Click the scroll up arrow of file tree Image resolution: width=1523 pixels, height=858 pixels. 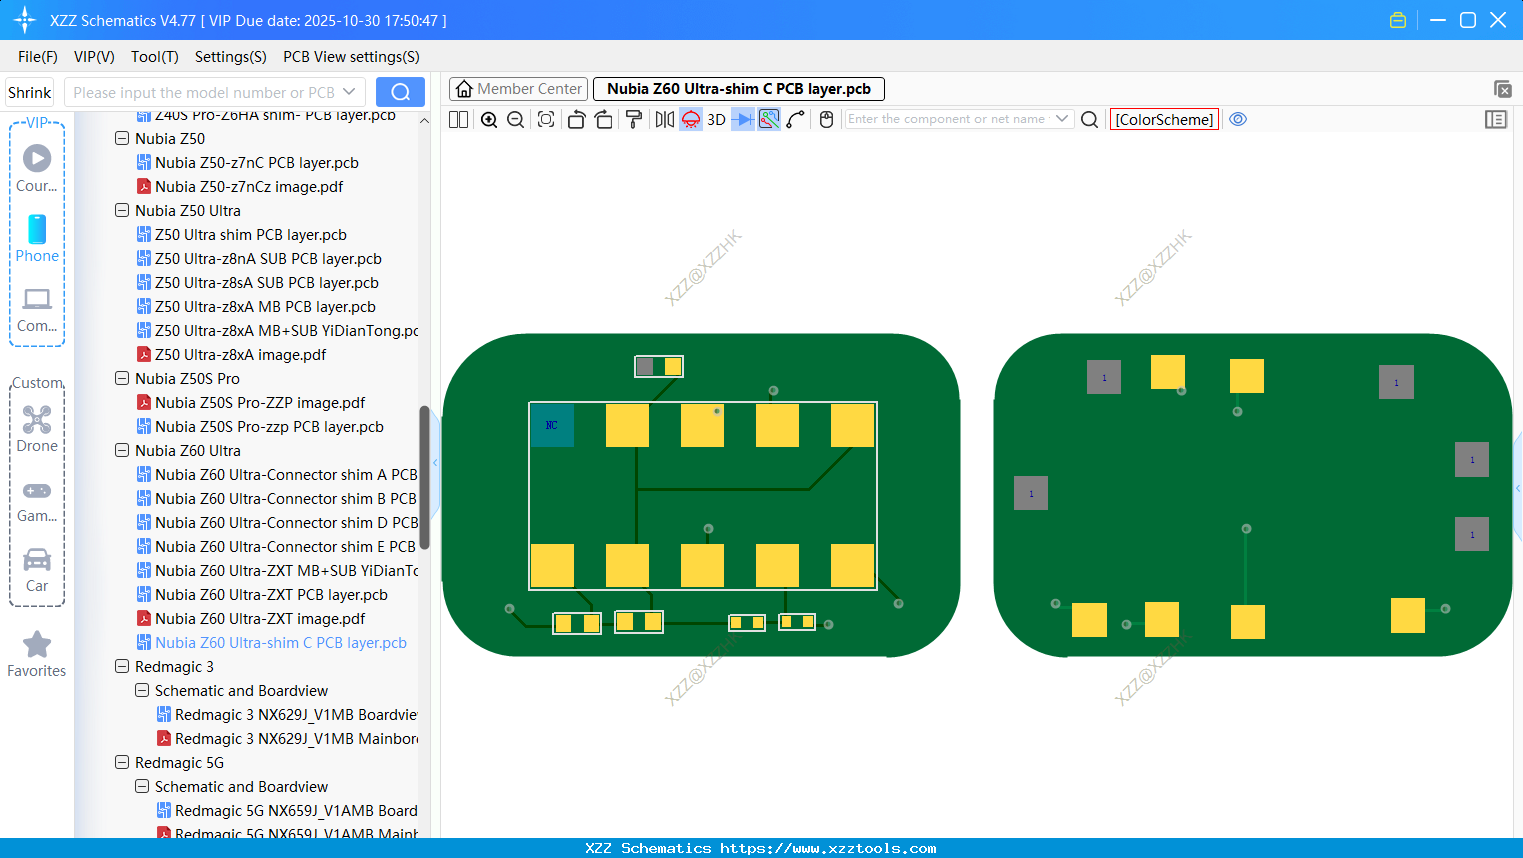pos(424,121)
